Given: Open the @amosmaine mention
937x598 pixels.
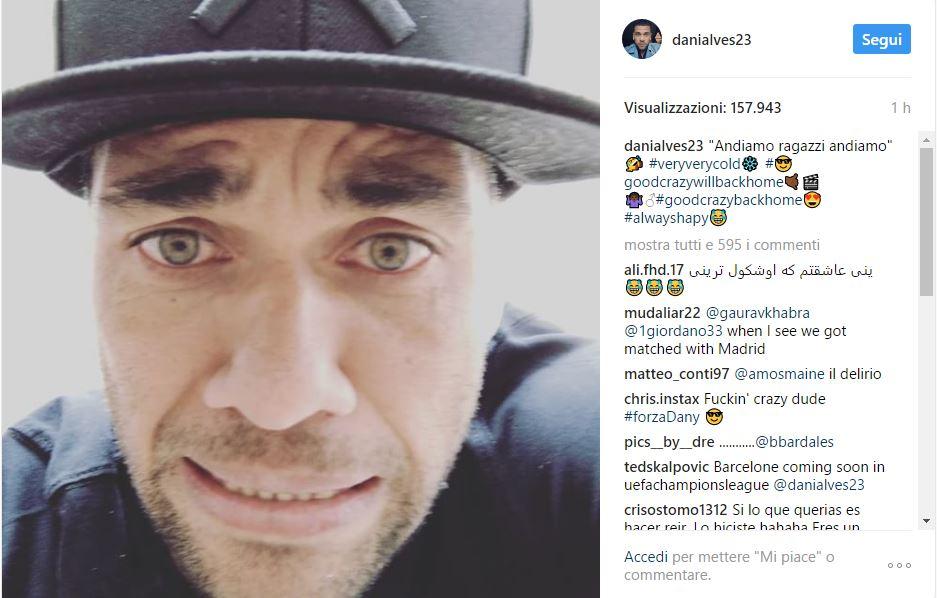Looking at the screenshot, I should 779,374.
